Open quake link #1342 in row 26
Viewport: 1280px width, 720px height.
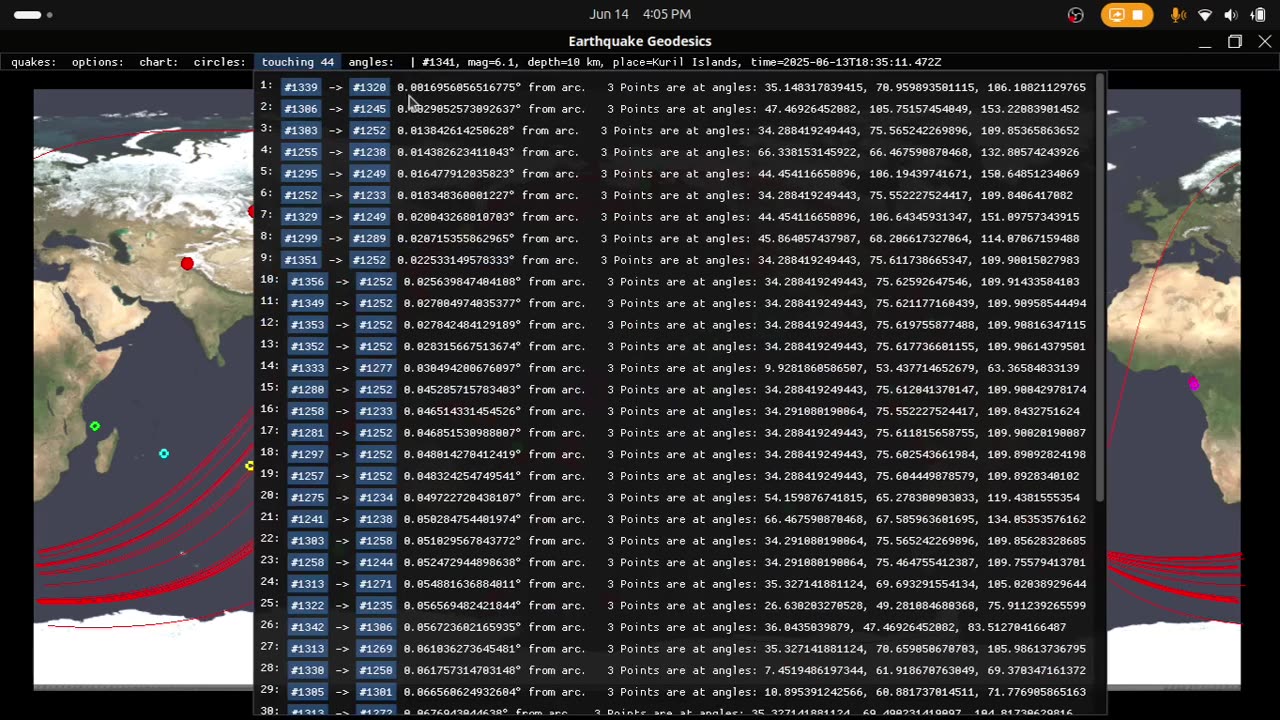click(x=307, y=628)
